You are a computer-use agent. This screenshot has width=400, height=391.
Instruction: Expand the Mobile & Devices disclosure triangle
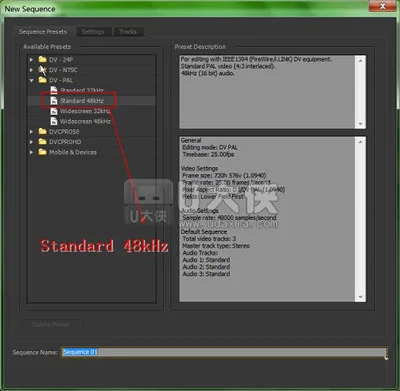pos(31,152)
